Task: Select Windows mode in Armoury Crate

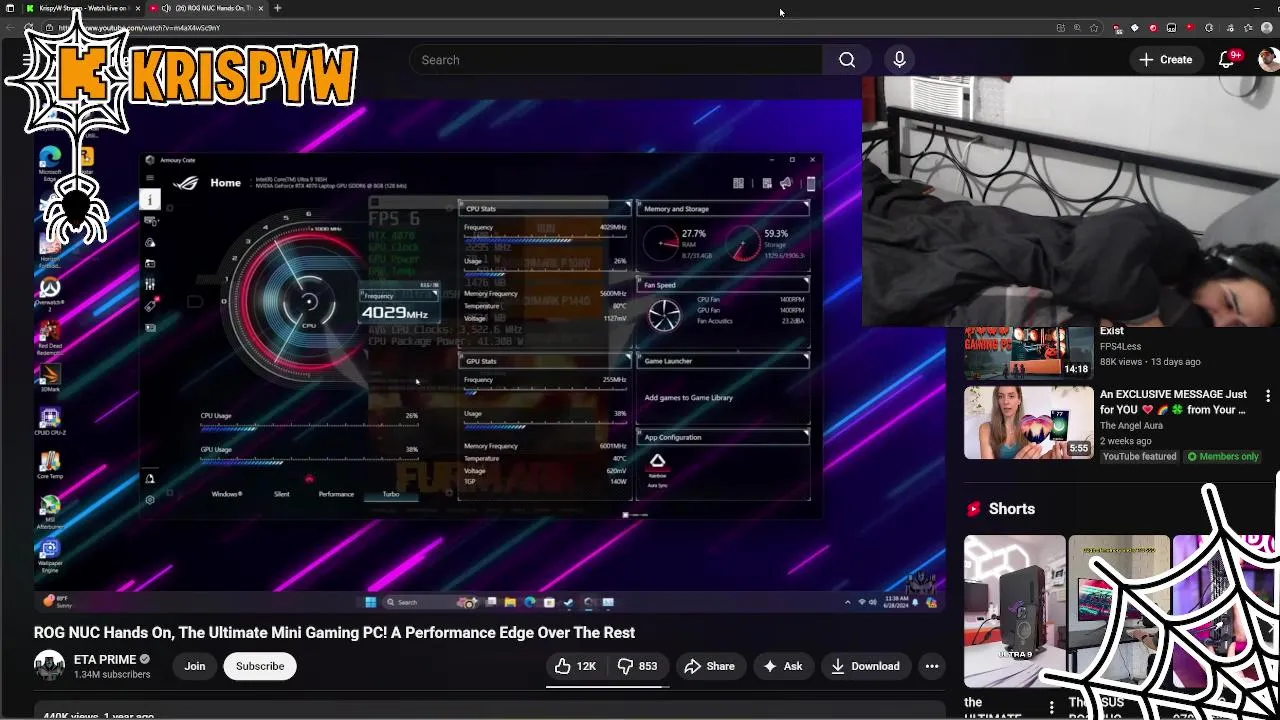Action: click(227, 494)
